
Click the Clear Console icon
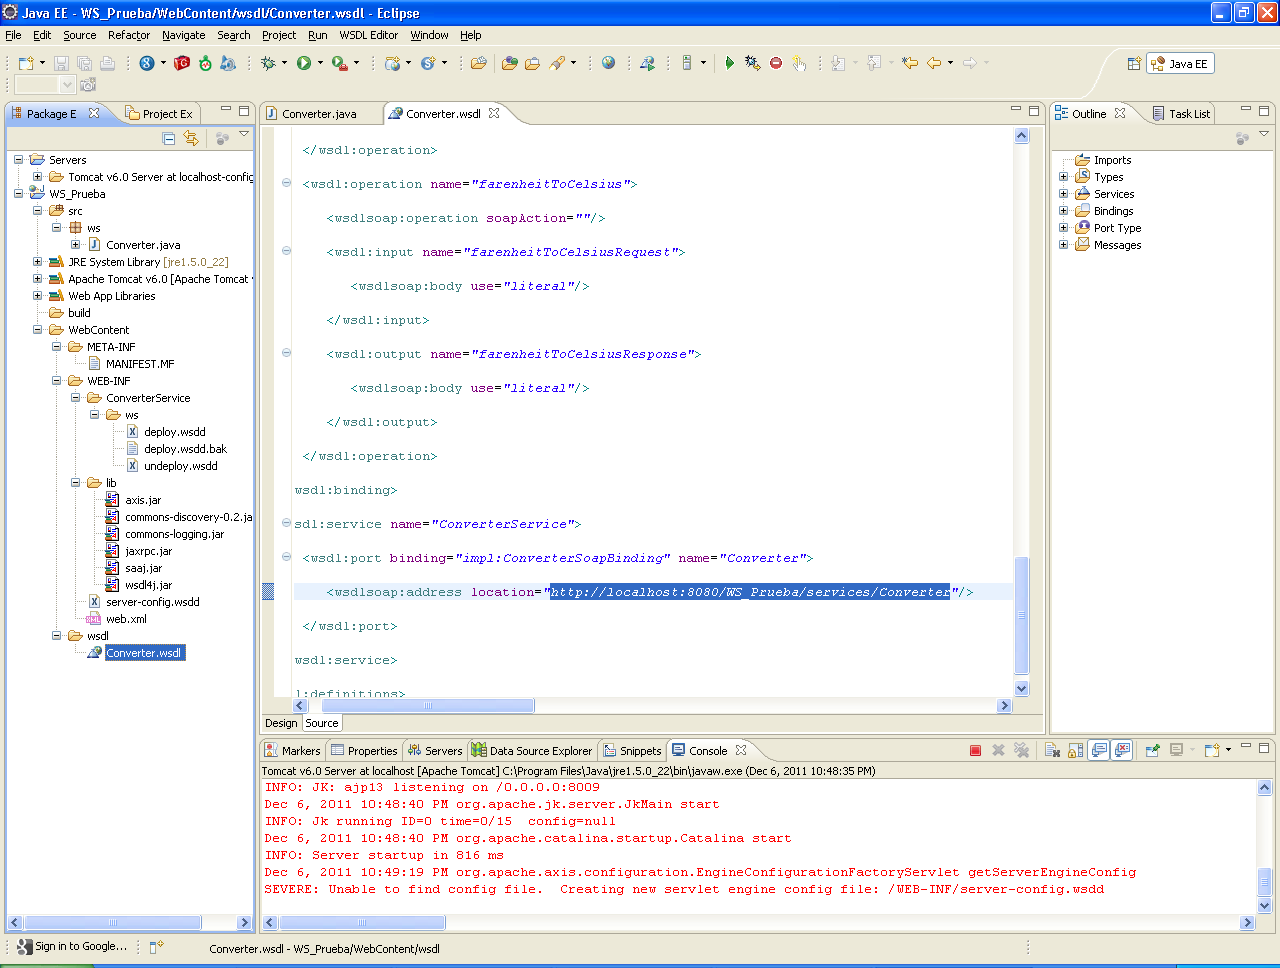pyautogui.click(x=1052, y=750)
